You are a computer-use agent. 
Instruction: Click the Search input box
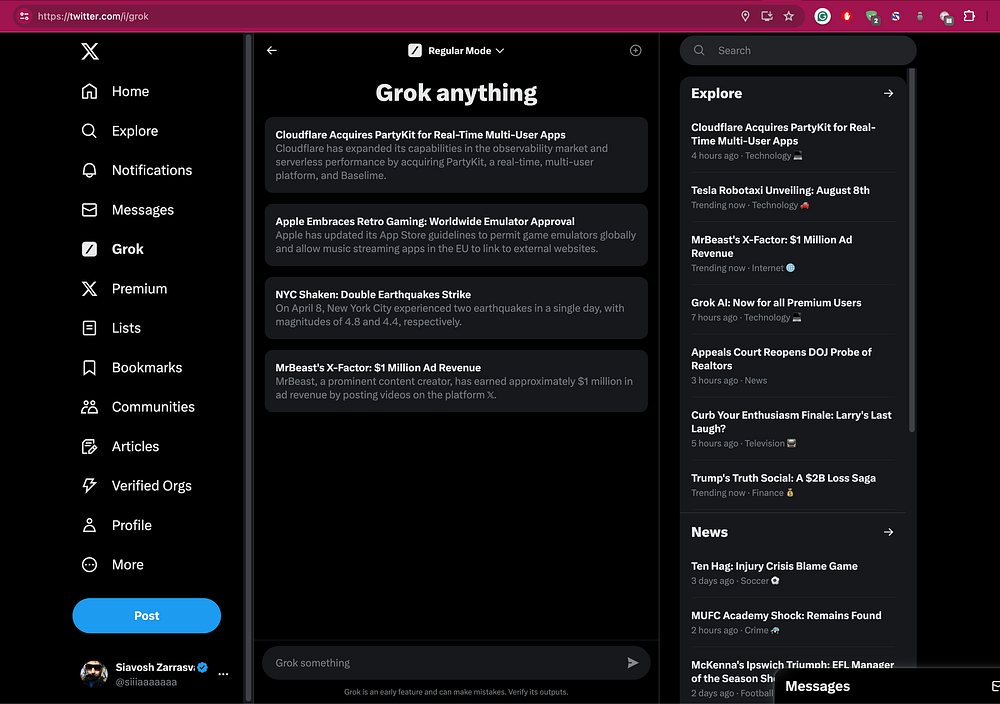point(798,50)
